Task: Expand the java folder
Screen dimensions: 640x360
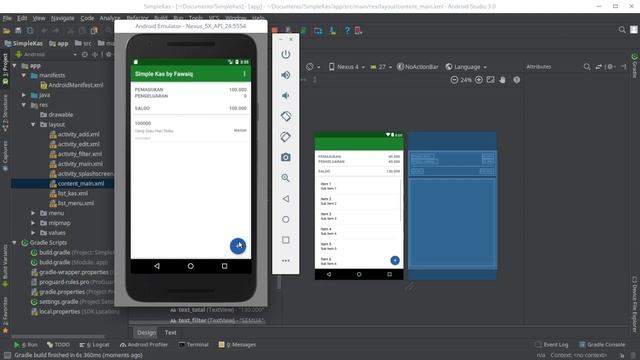Action: pyautogui.click(x=24, y=95)
